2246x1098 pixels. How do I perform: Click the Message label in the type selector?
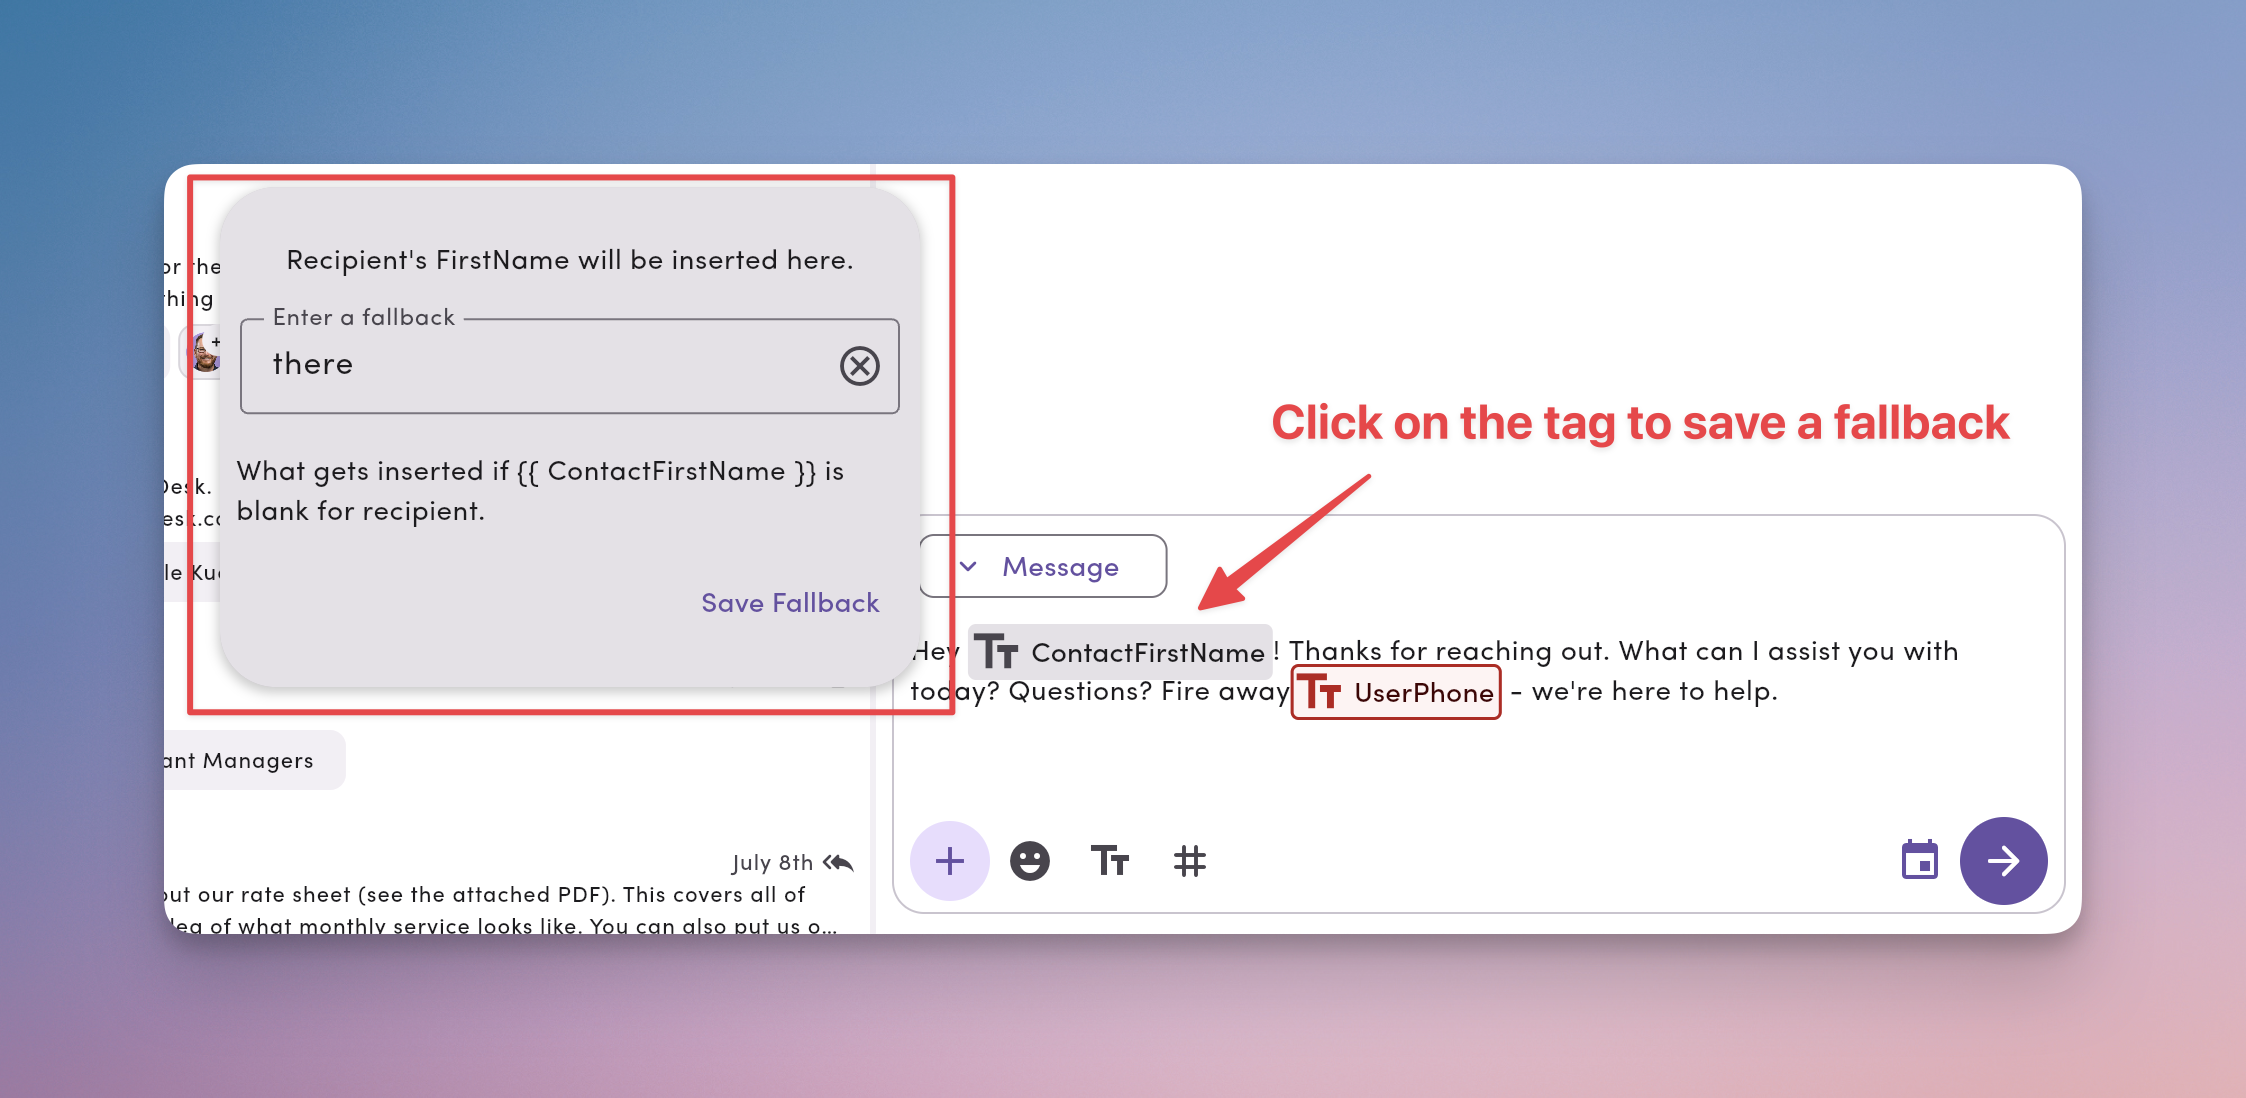[x=1060, y=567]
